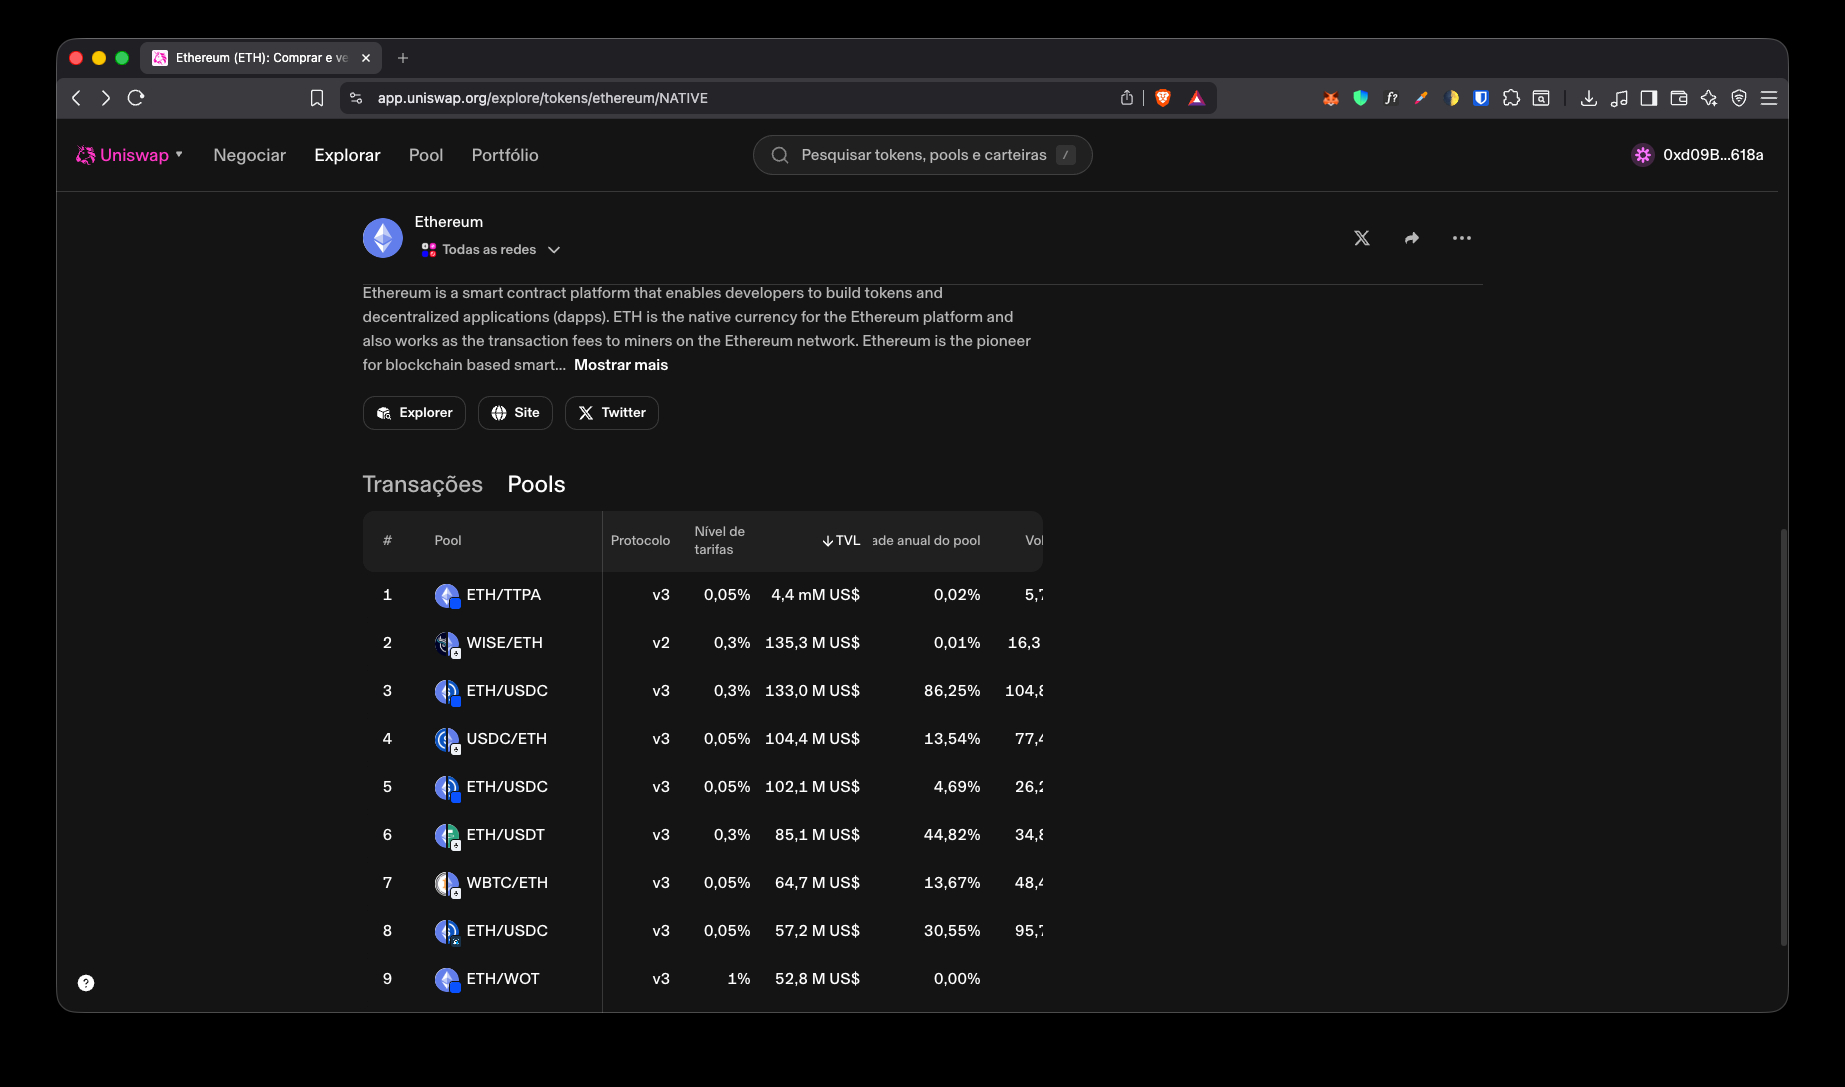Open the media music note icon
Image resolution: width=1845 pixels, height=1087 pixels.
(x=1619, y=98)
